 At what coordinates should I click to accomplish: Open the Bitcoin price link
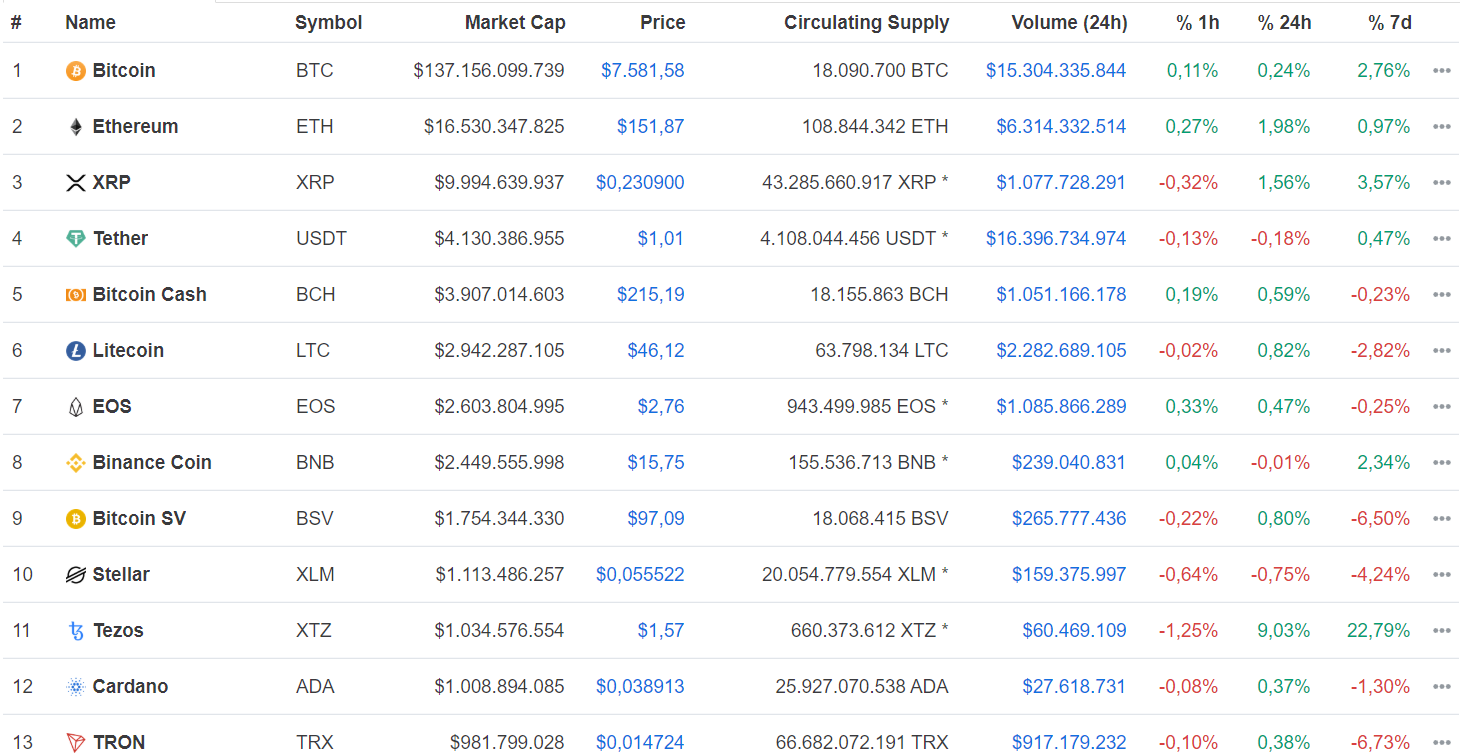[x=643, y=70]
